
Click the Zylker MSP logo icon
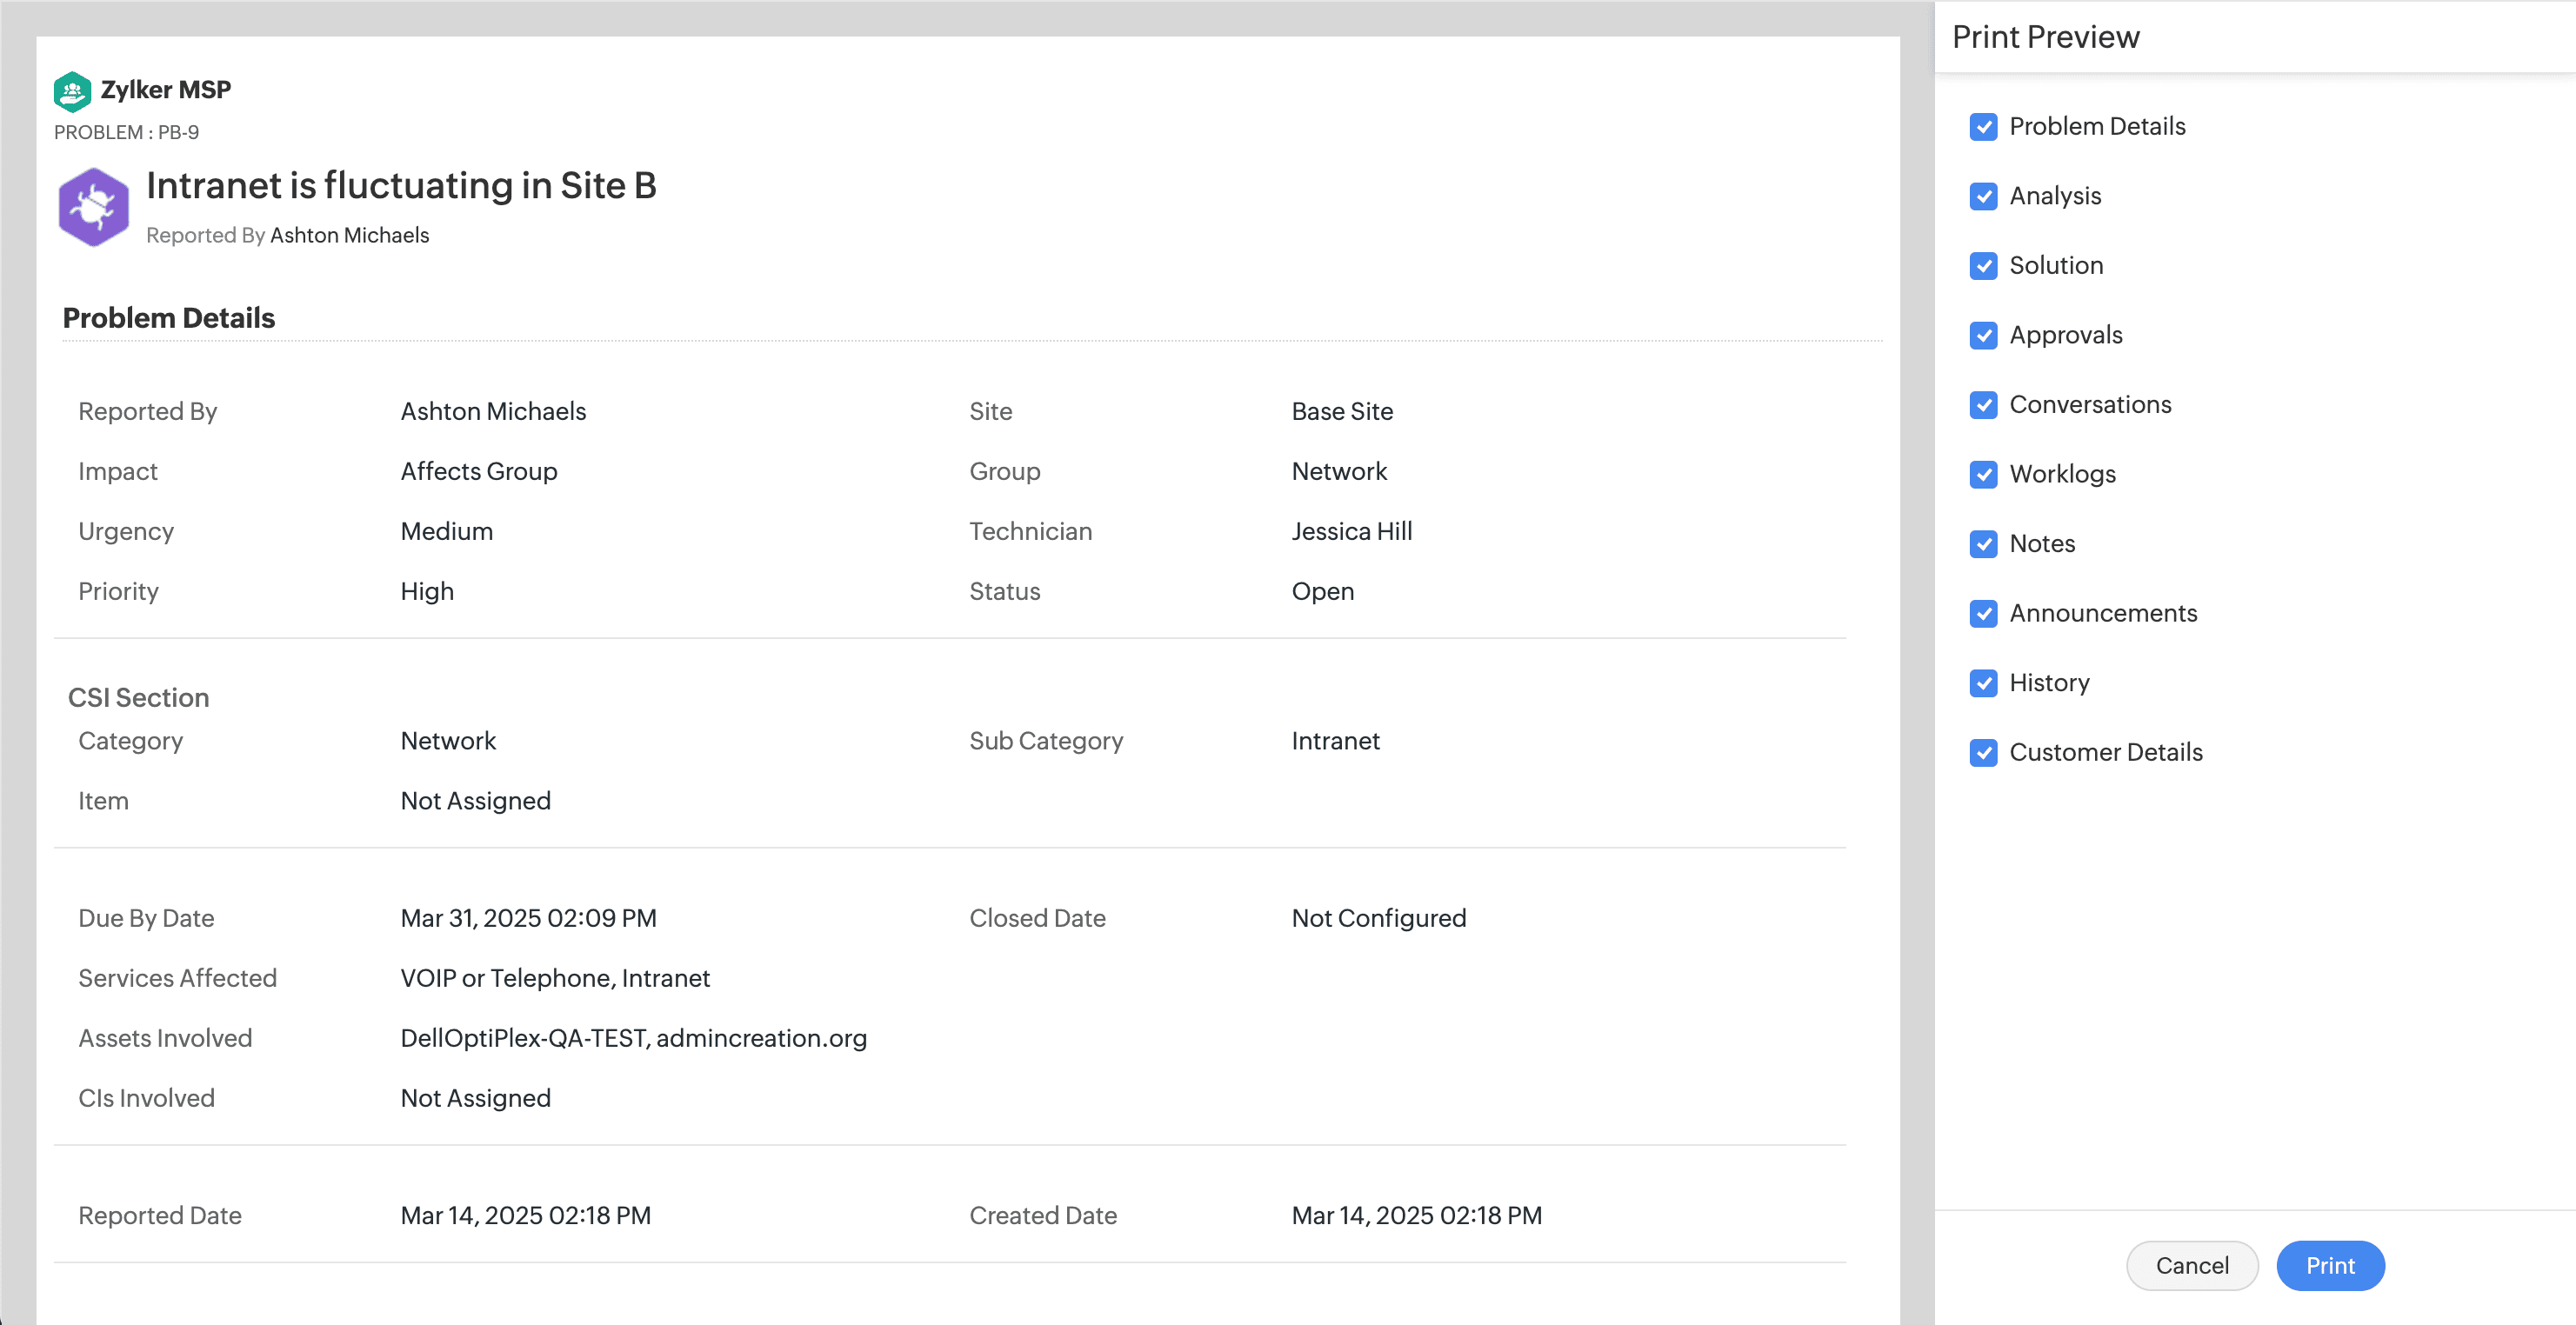pyautogui.click(x=72, y=91)
